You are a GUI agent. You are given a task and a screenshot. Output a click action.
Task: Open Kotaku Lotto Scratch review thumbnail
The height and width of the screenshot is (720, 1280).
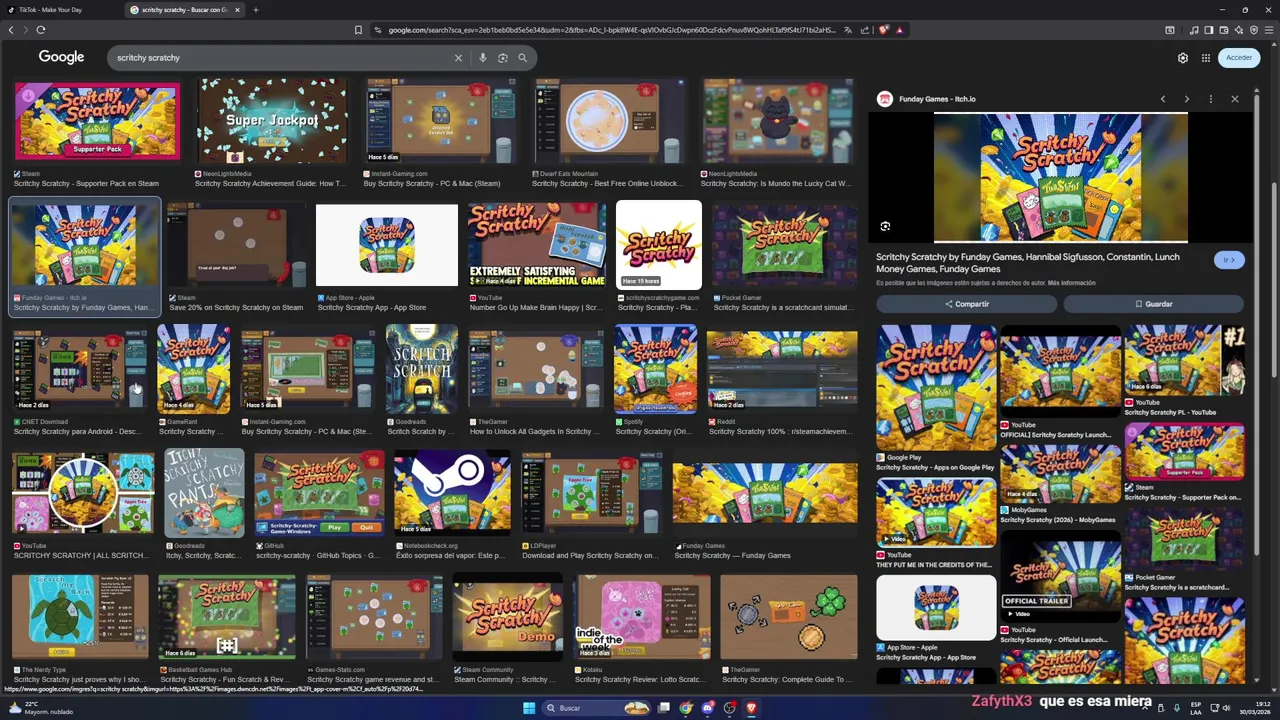point(642,617)
